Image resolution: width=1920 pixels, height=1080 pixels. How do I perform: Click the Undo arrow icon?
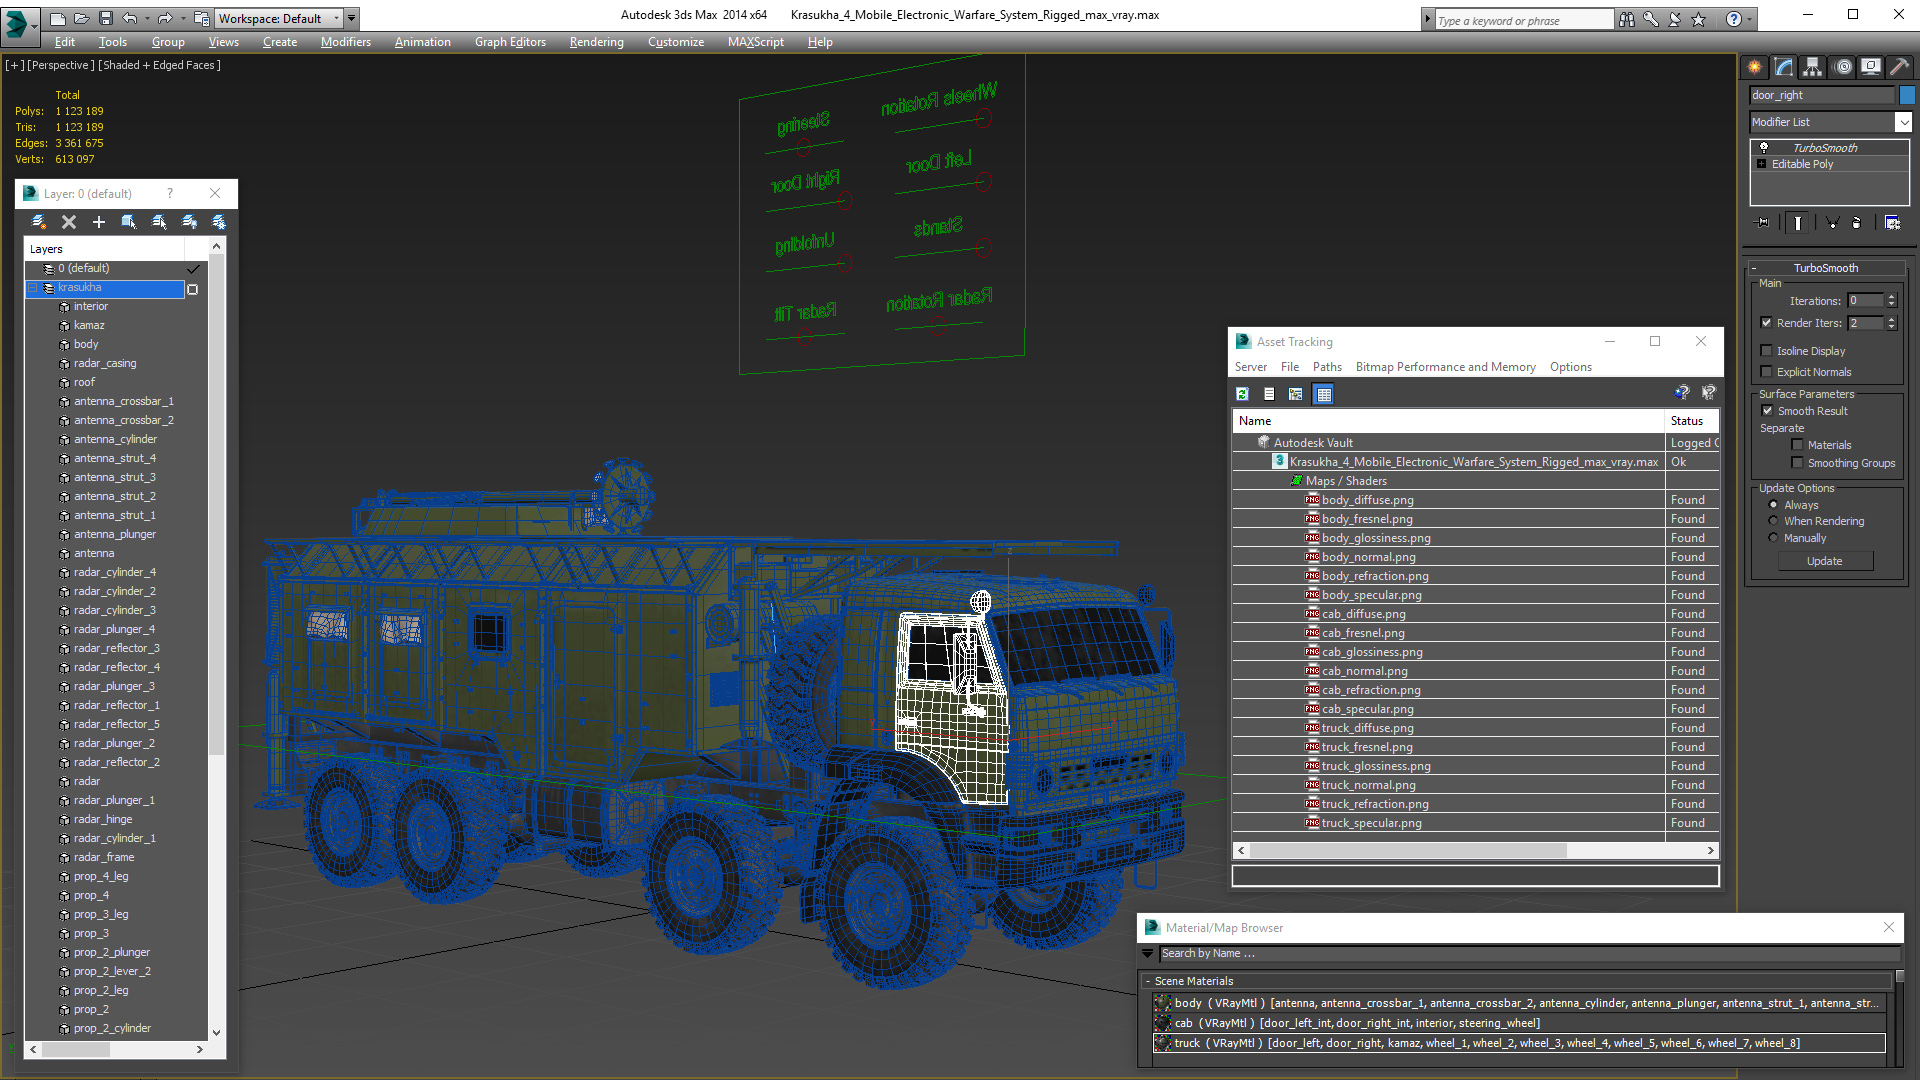pos(130,18)
